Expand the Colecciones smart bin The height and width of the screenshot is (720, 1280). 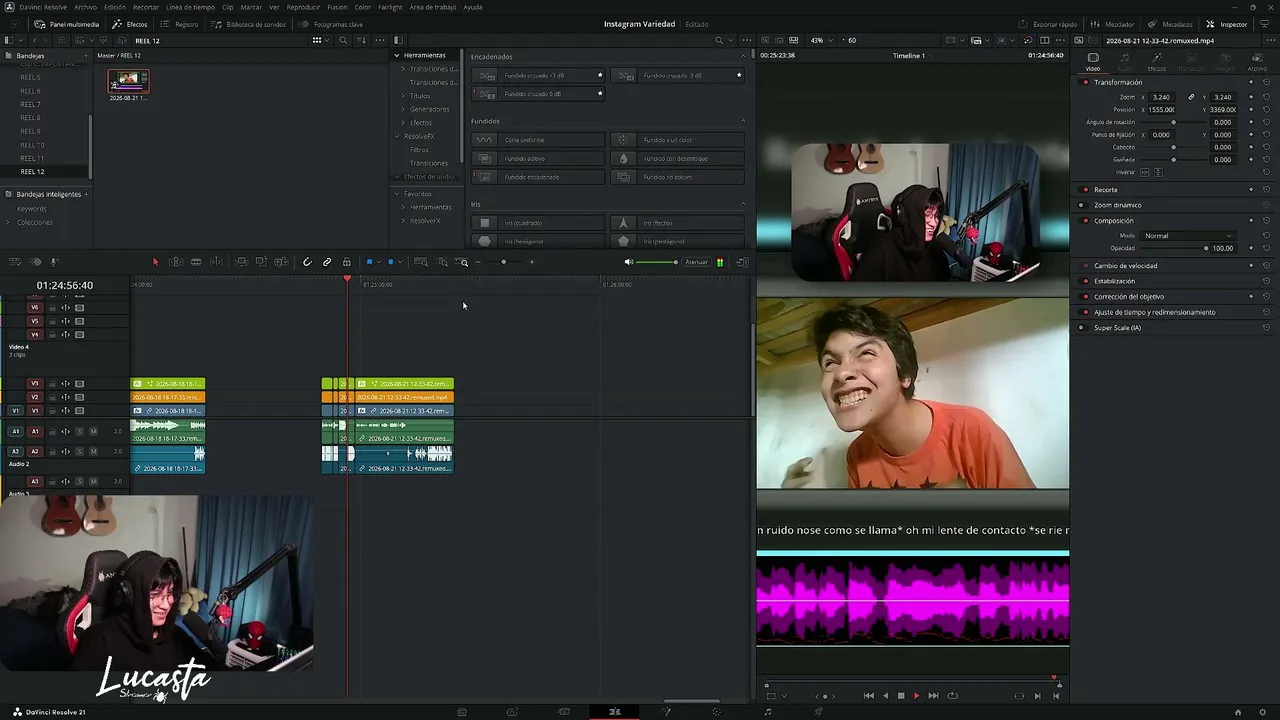[x=9, y=222]
